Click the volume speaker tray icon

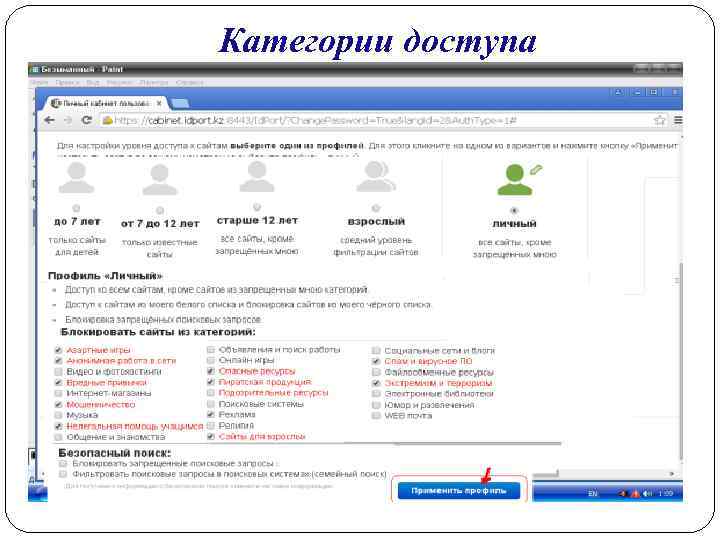[647, 494]
